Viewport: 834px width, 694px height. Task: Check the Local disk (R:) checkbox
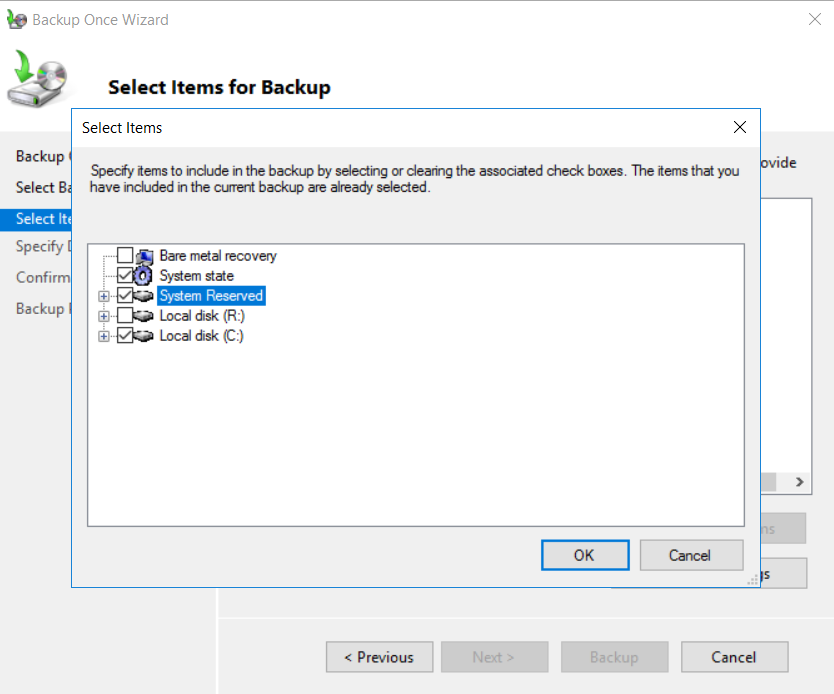125,315
